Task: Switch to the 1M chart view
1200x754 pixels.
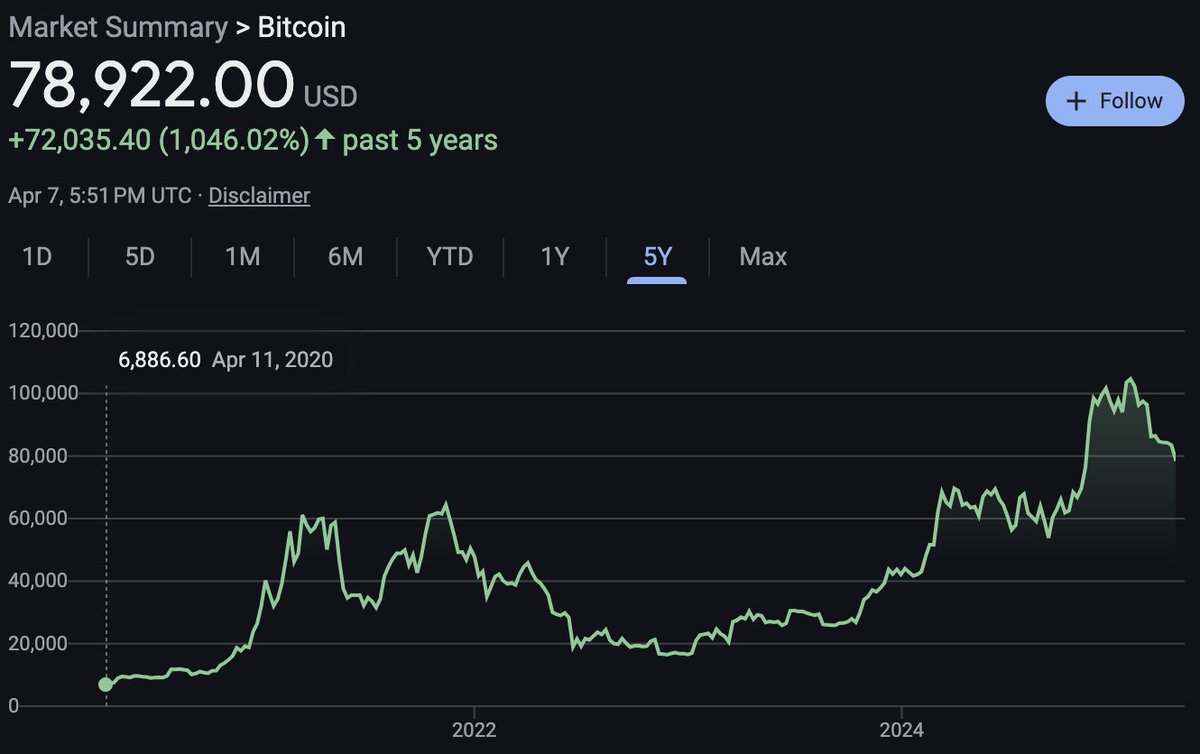Action: 241,257
